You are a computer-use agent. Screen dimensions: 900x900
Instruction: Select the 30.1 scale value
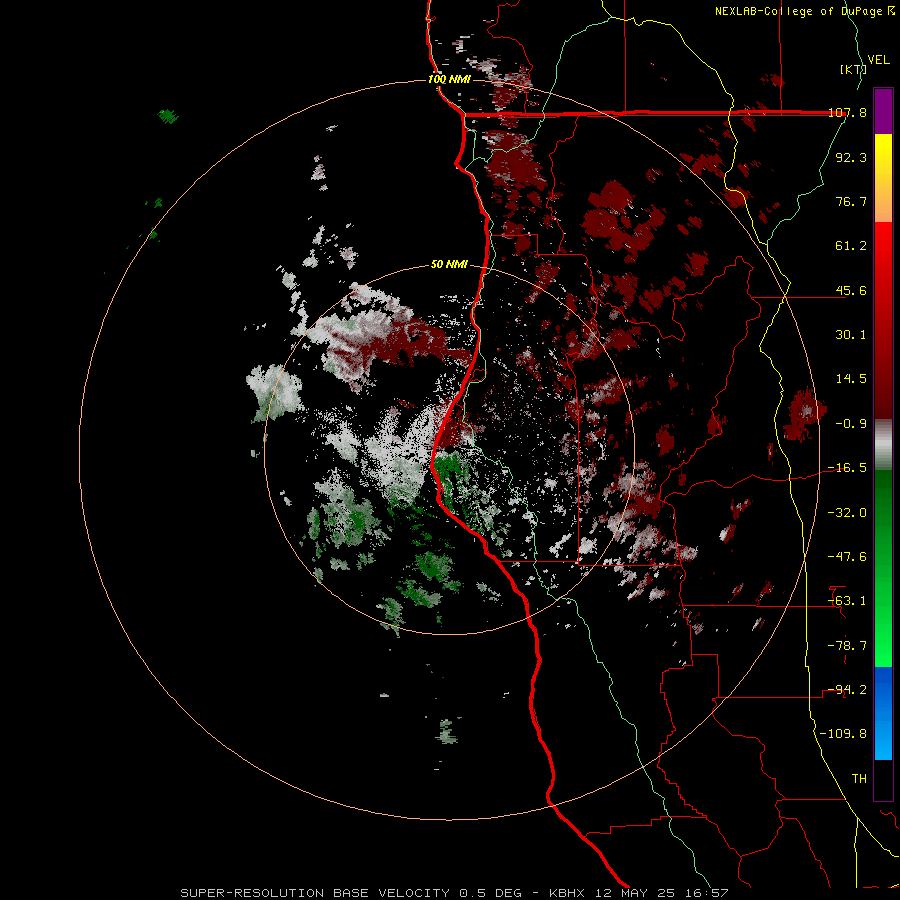pyautogui.click(x=851, y=335)
